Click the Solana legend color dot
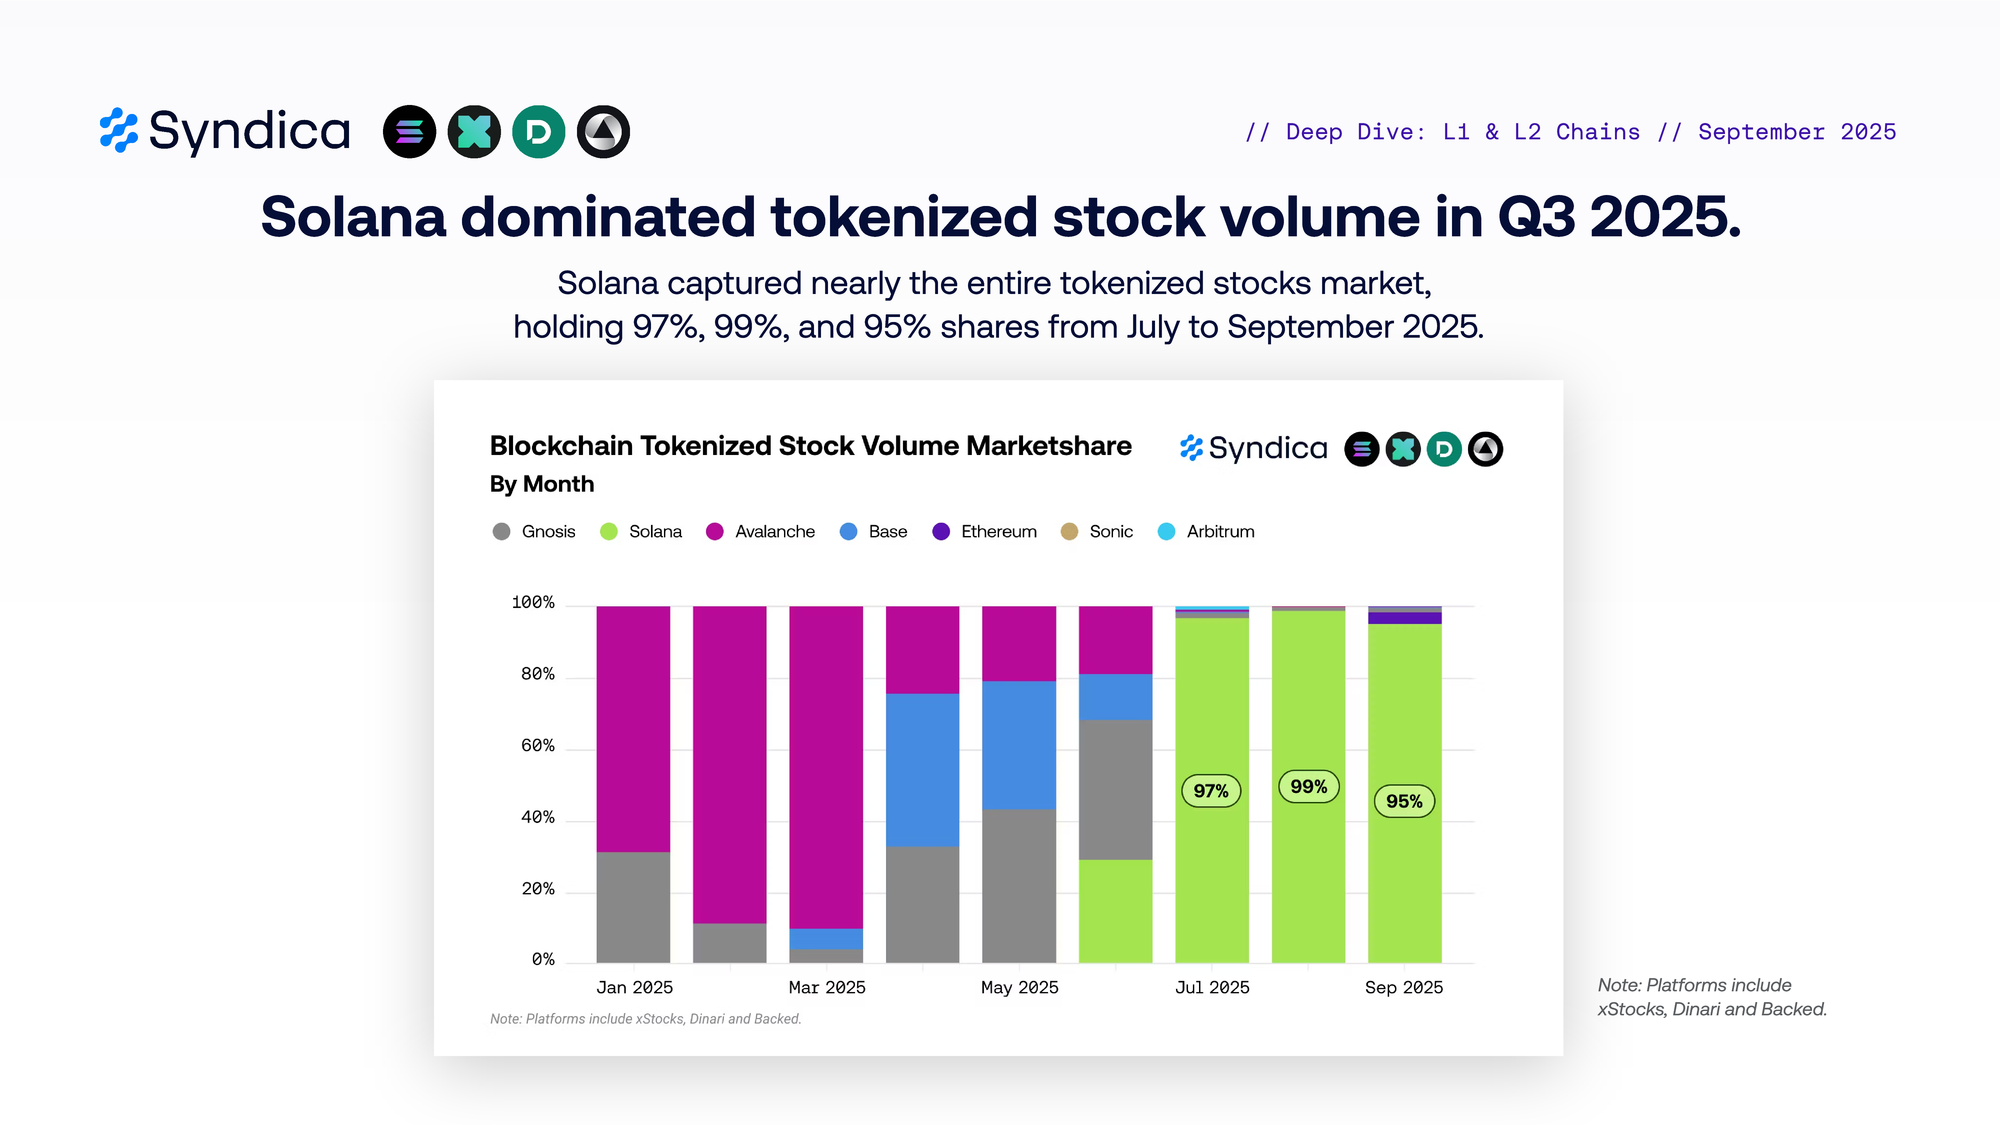The height and width of the screenshot is (1125, 2000). point(609,531)
